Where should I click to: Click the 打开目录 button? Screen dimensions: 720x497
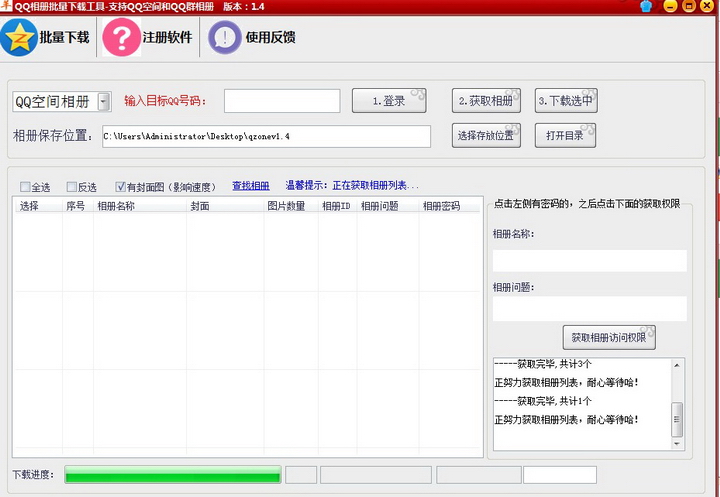[565, 136]
